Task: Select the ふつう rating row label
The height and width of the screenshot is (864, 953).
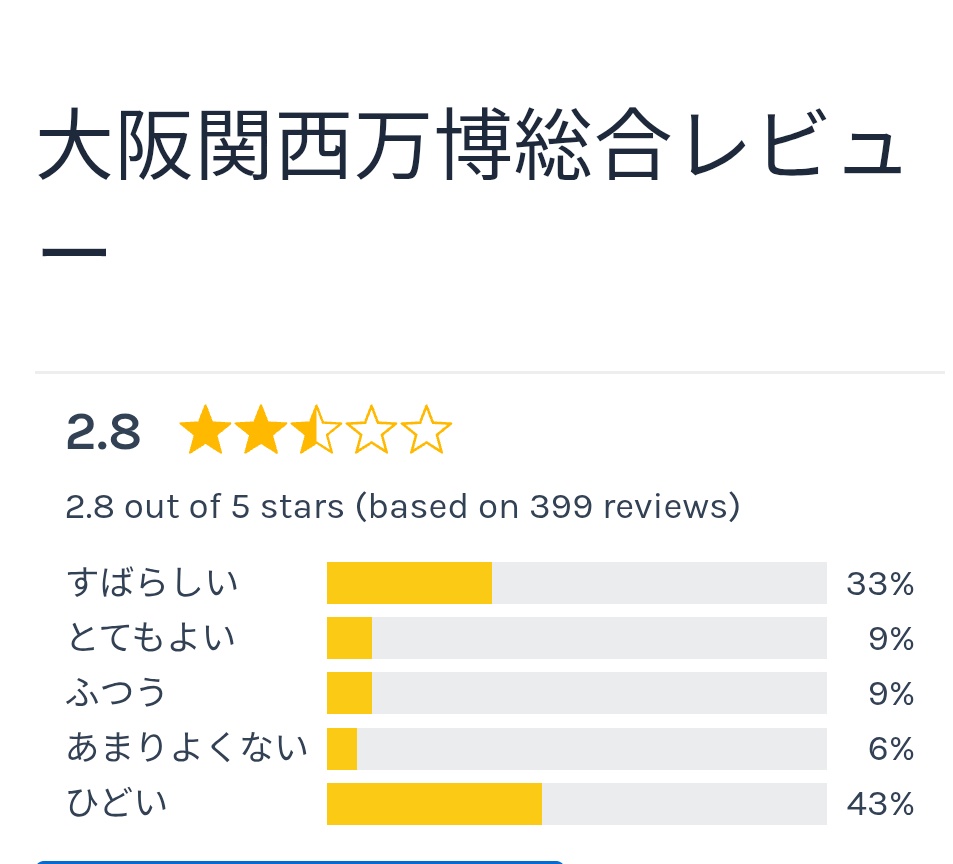Action: tap(117, 693)
